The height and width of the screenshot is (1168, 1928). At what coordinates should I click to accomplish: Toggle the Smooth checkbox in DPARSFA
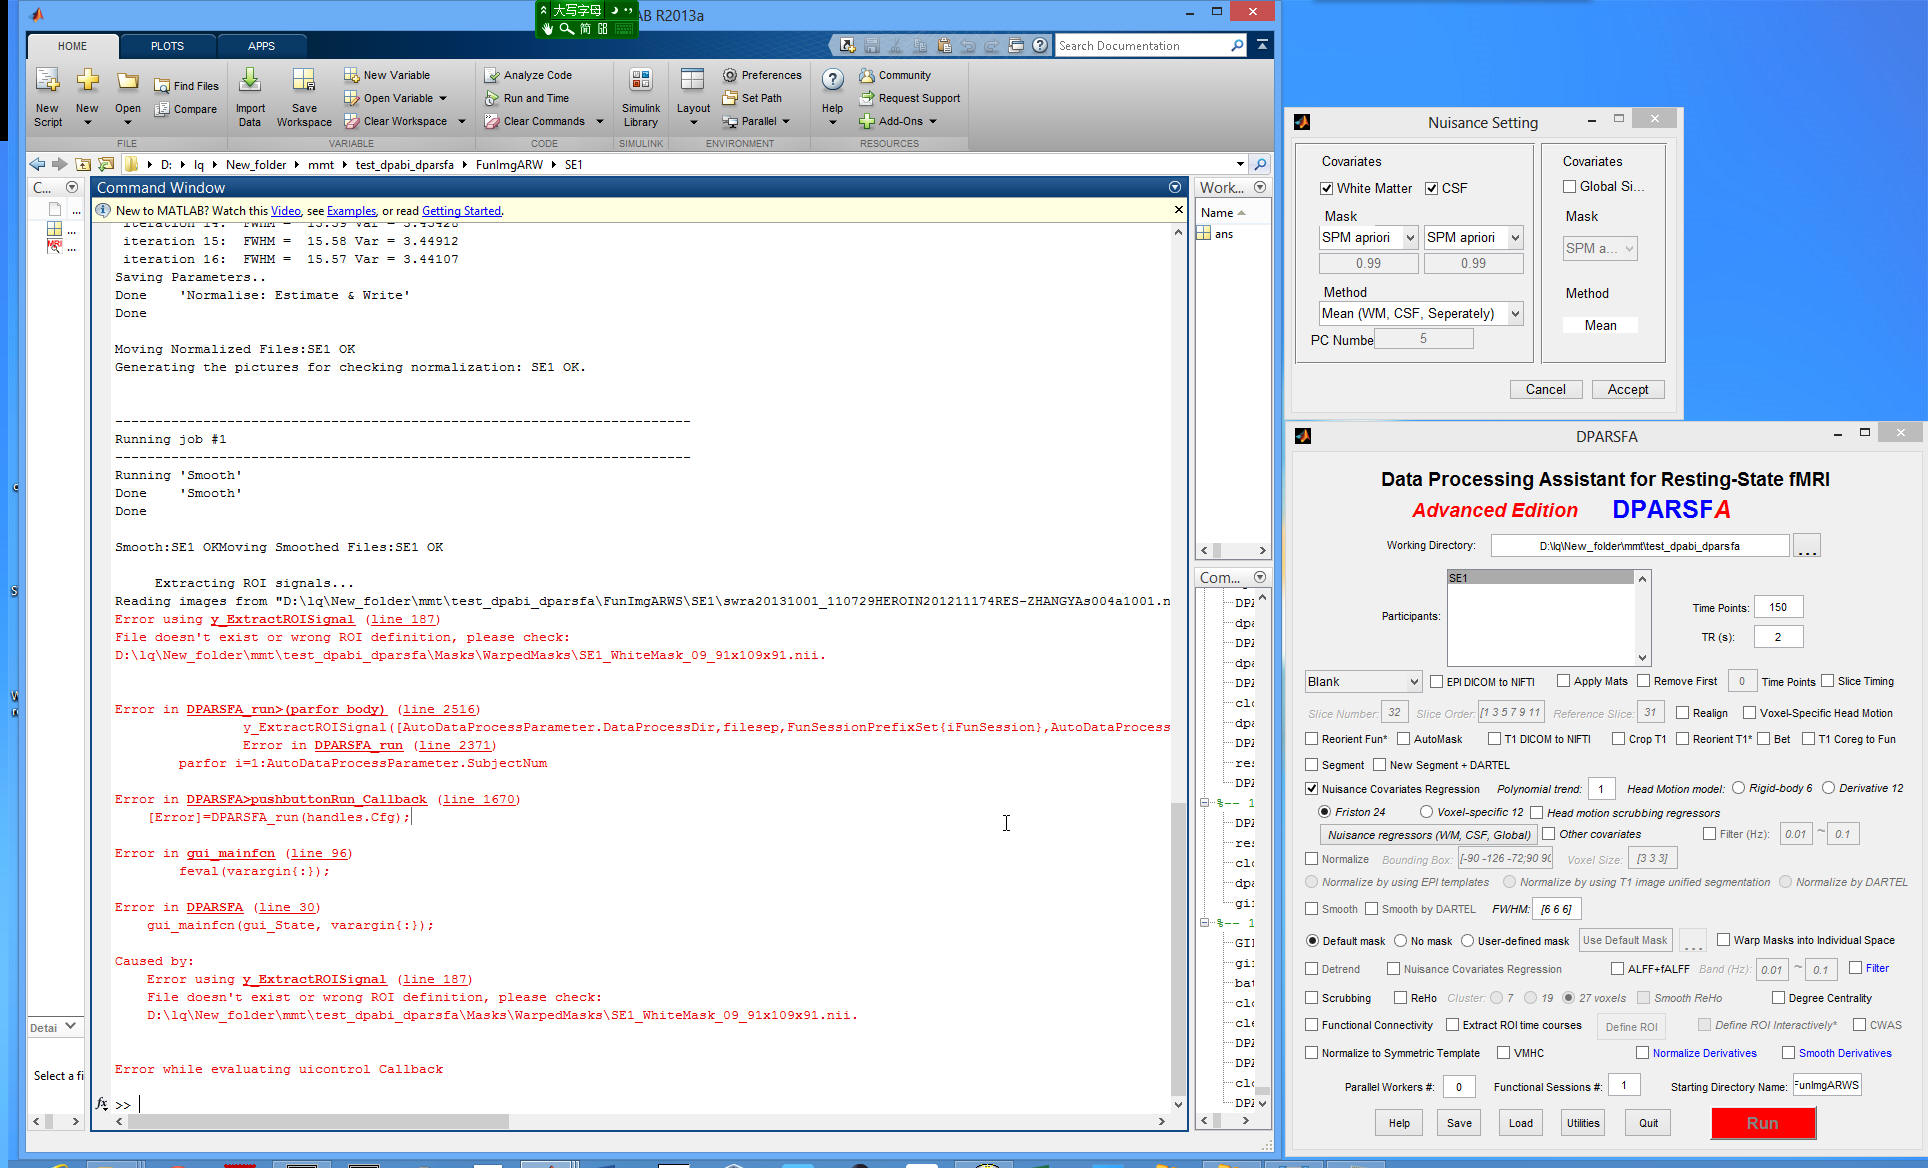1311,909
